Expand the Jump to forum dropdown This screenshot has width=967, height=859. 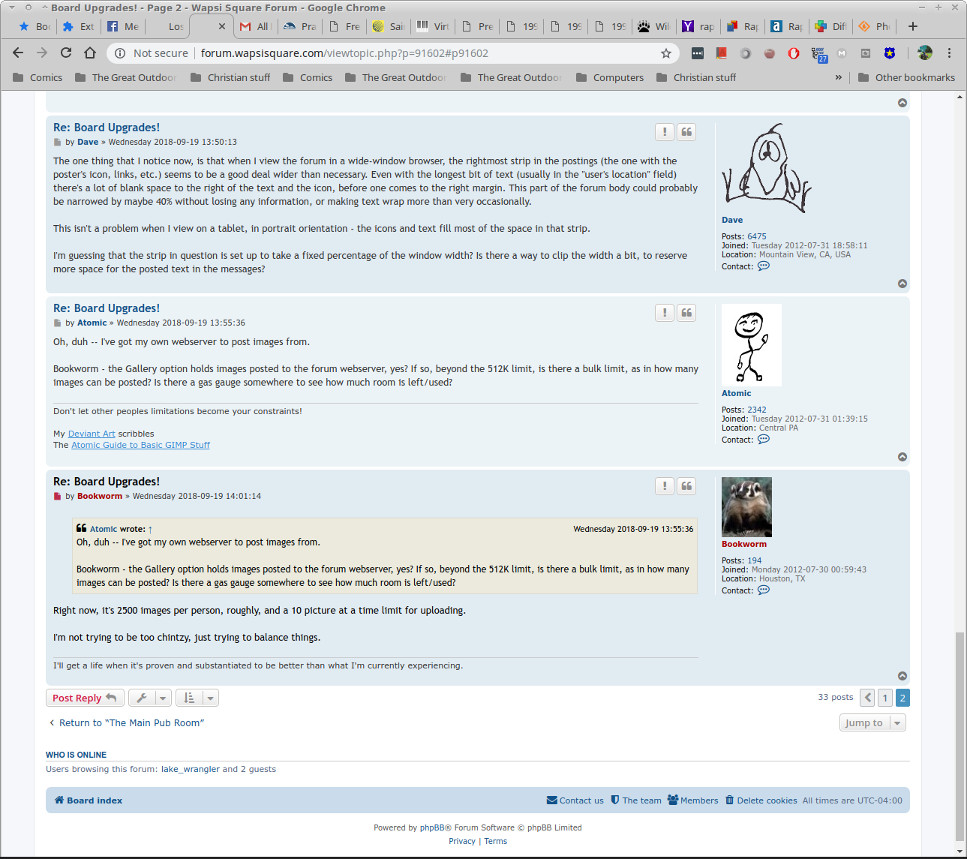[x=871, y=723]
